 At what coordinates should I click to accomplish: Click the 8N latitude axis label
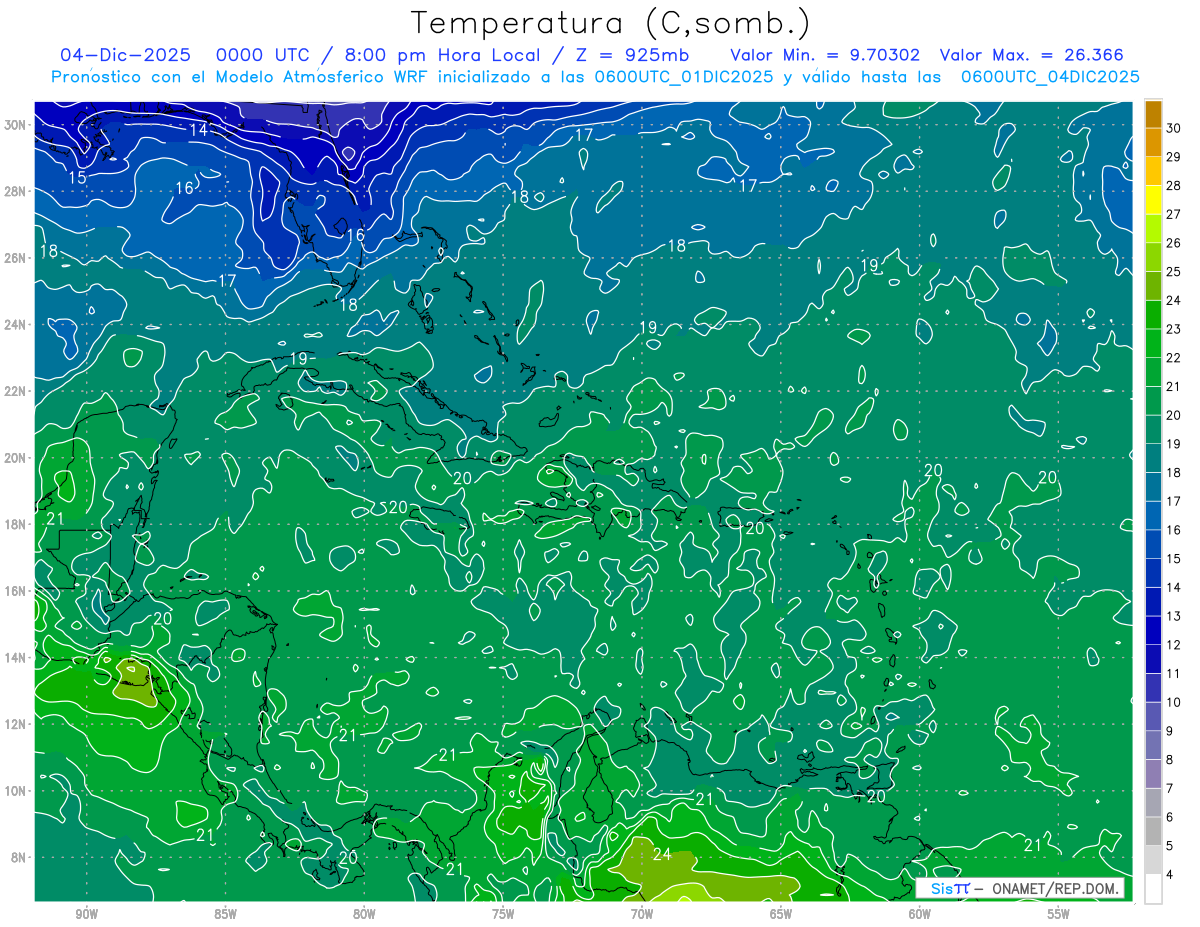(20, 857)
